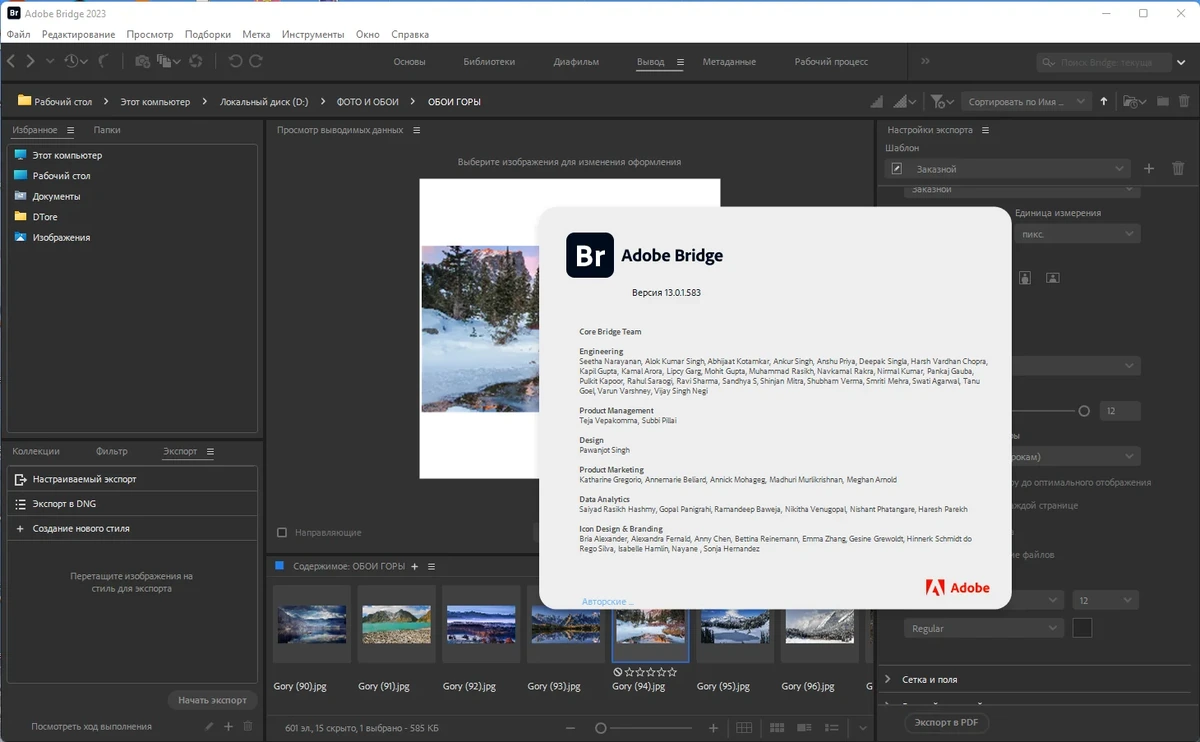Delete the export template trash icon

pos(1178,169)
